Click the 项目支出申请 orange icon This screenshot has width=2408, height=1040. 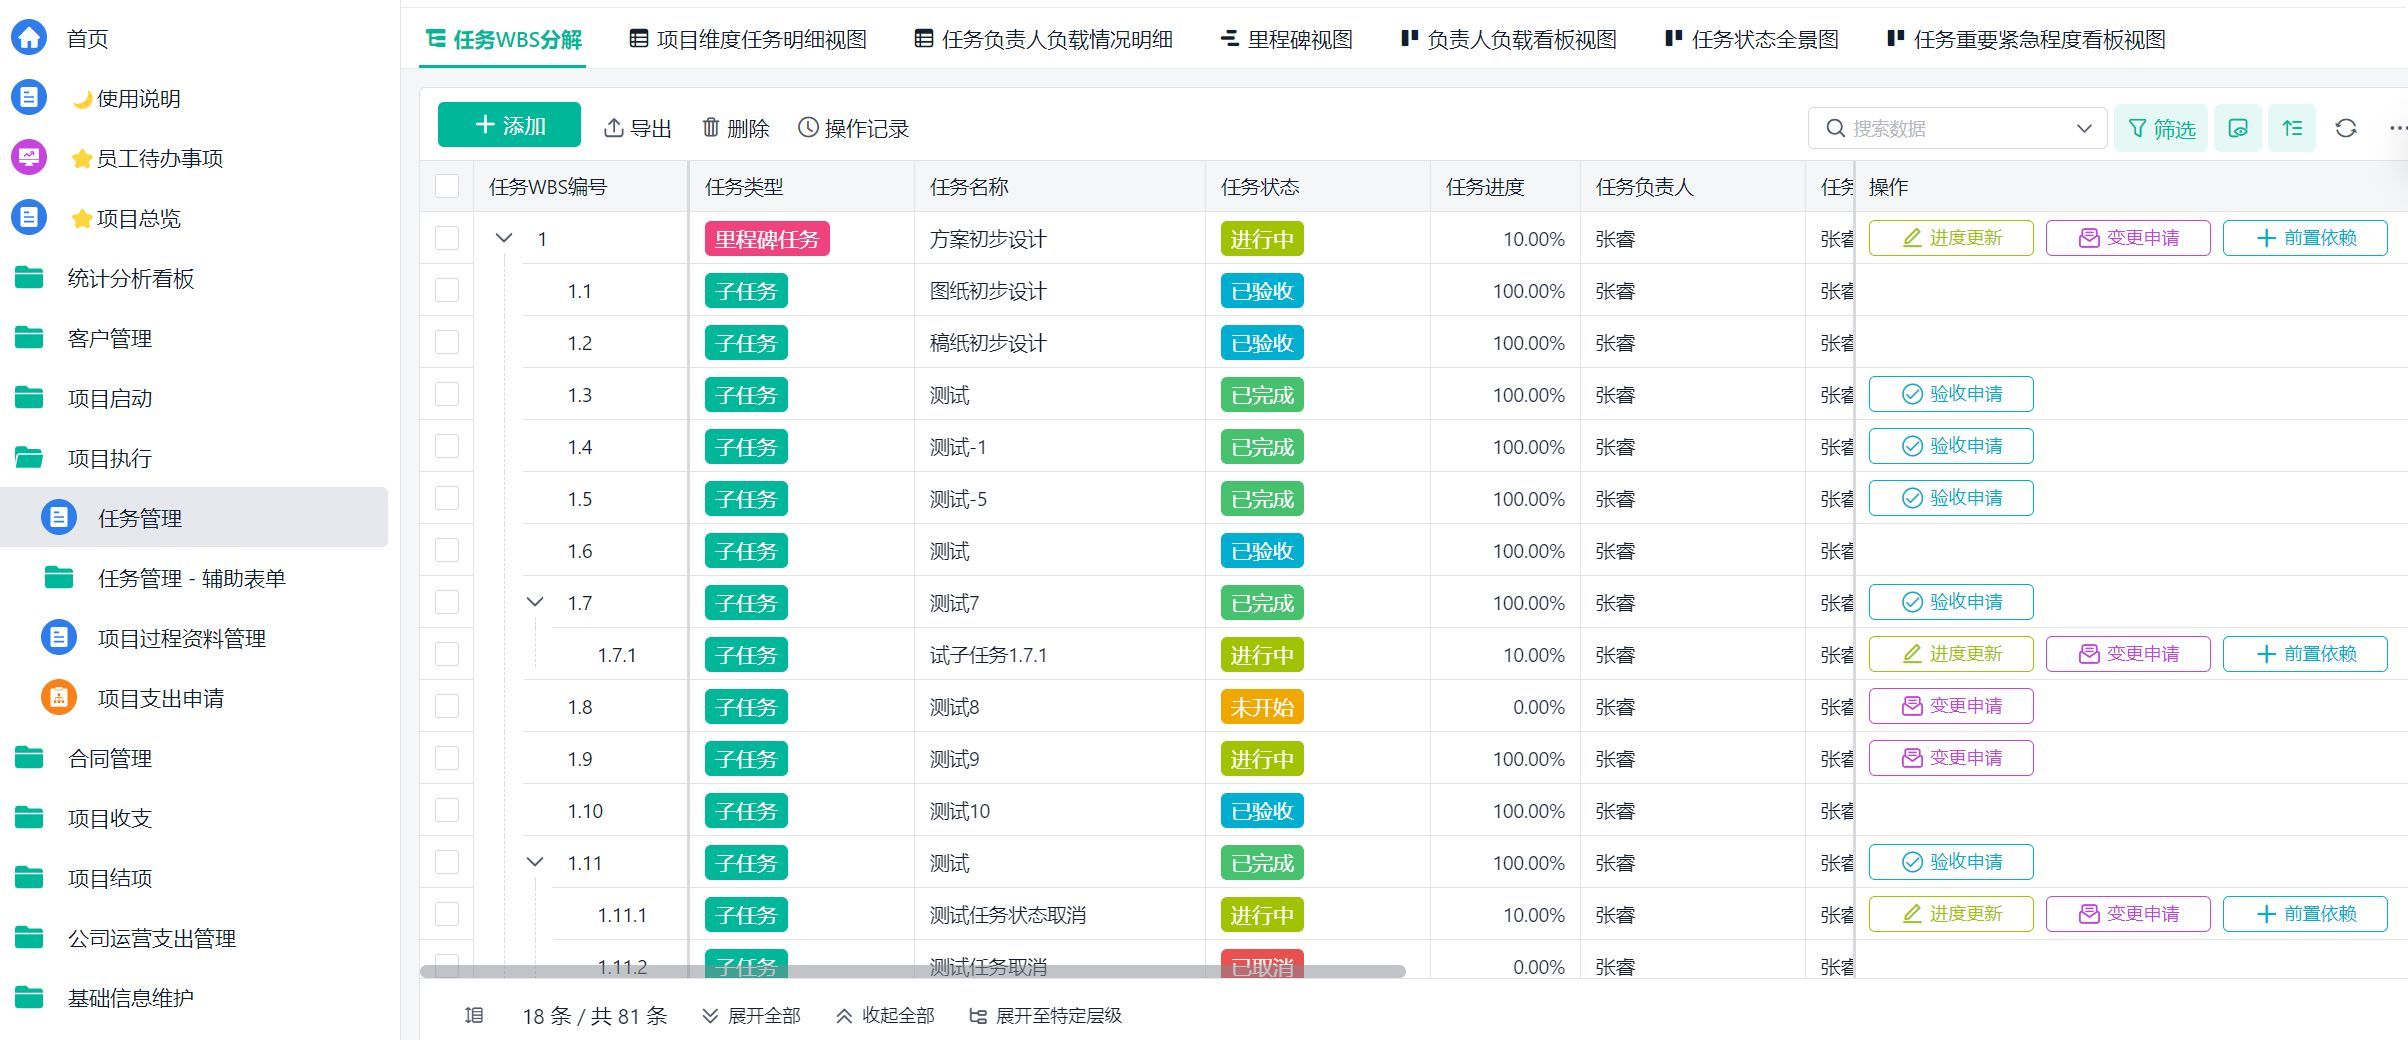click(x=59, y=698)
